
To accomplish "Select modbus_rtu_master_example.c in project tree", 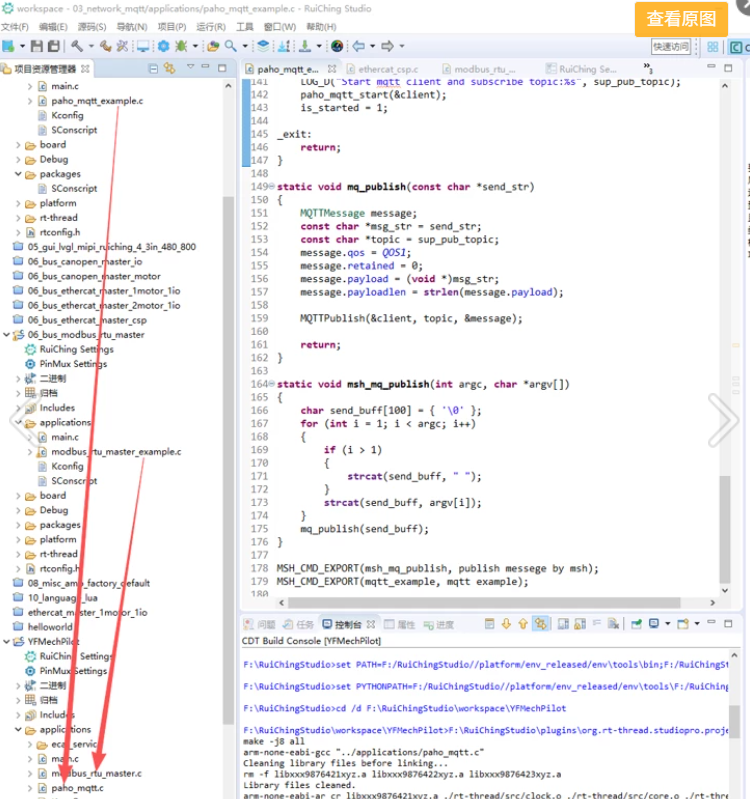I will (116, 452).
